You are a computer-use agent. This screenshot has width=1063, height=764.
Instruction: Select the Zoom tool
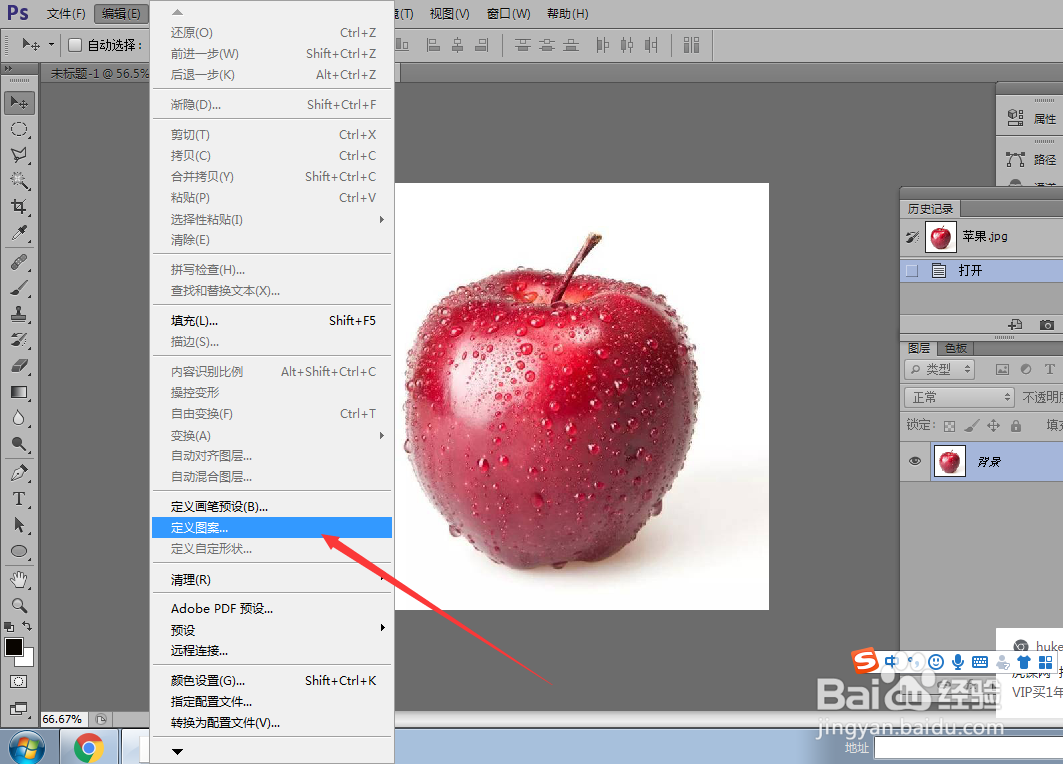coord(19,605)
